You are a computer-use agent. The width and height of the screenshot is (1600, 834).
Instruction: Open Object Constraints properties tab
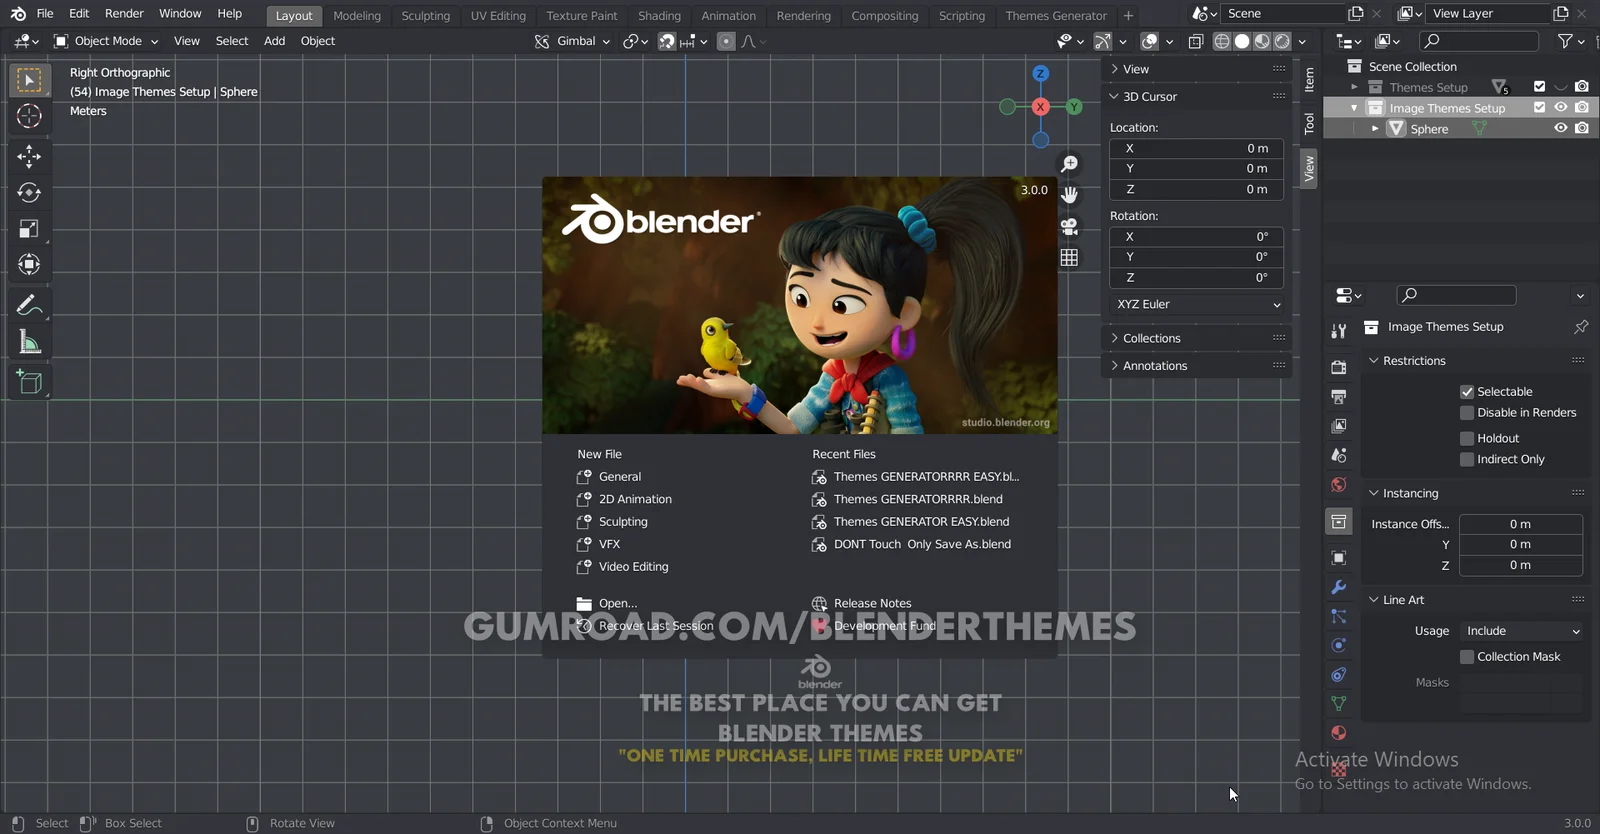coord(1339,675)
